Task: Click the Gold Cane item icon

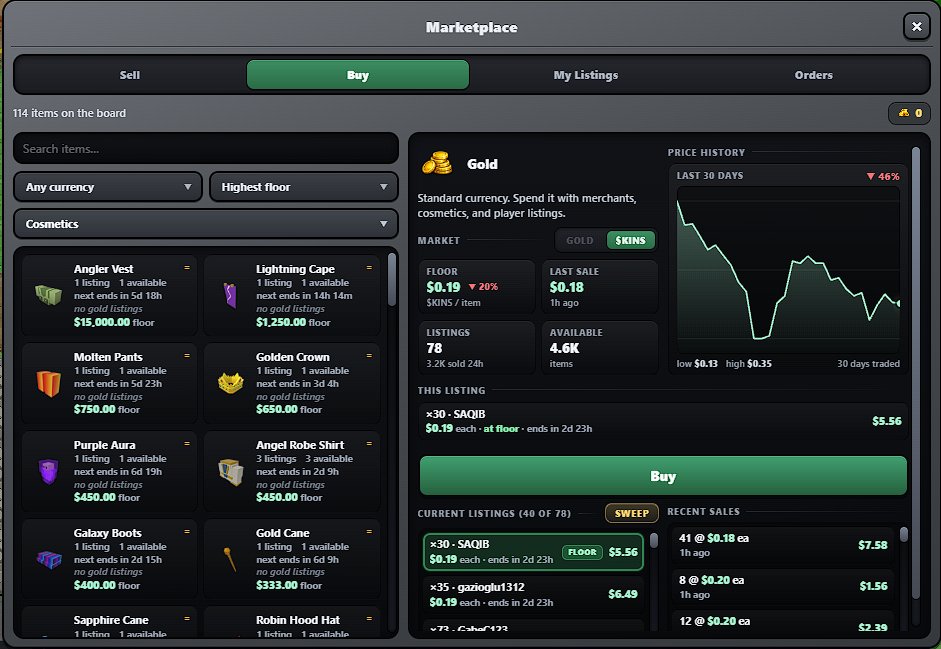Action: click(x=230, y=559)
